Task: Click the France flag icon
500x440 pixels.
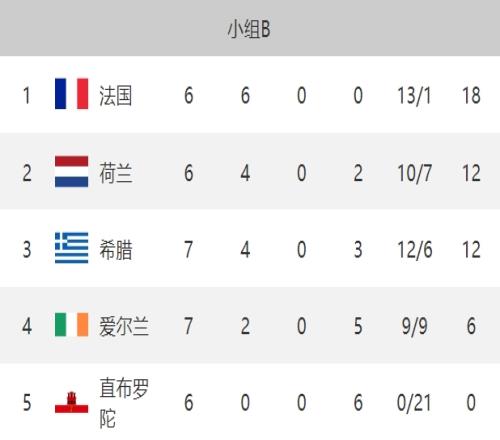Action: coord(72,94)
